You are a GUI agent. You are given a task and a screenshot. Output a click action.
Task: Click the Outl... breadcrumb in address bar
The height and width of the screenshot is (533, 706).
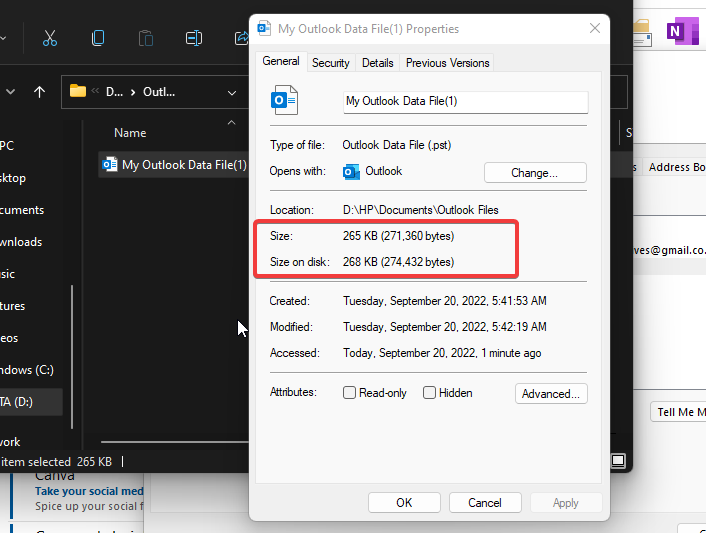click(159, 92)
